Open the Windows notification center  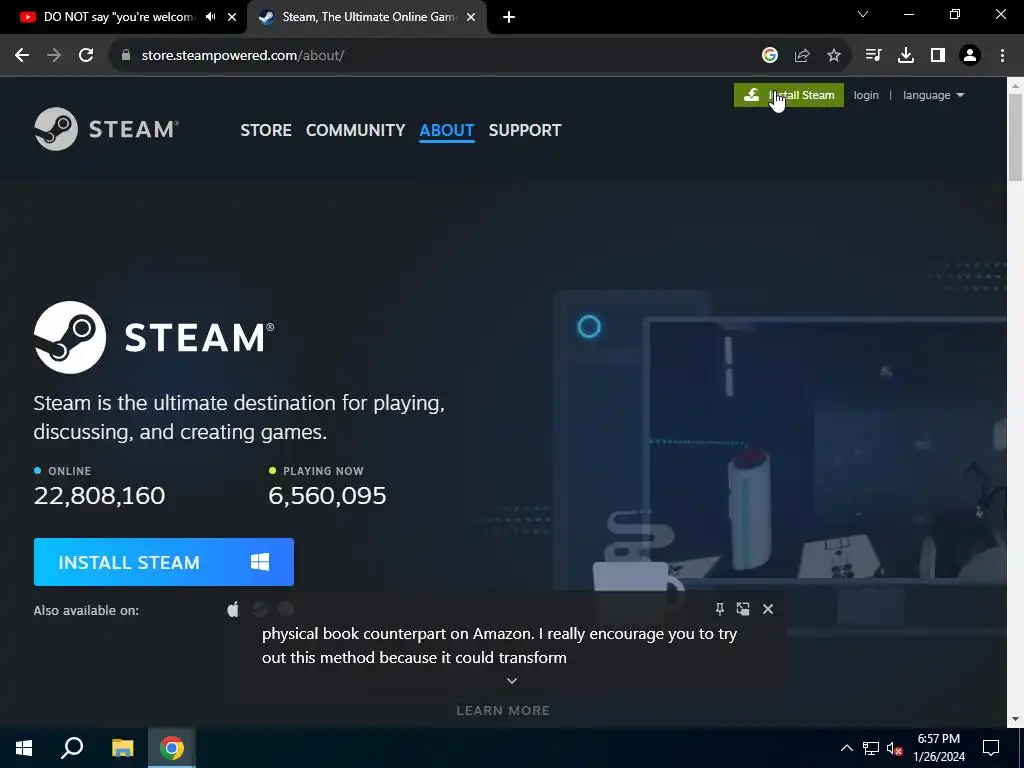pos(991,748)
